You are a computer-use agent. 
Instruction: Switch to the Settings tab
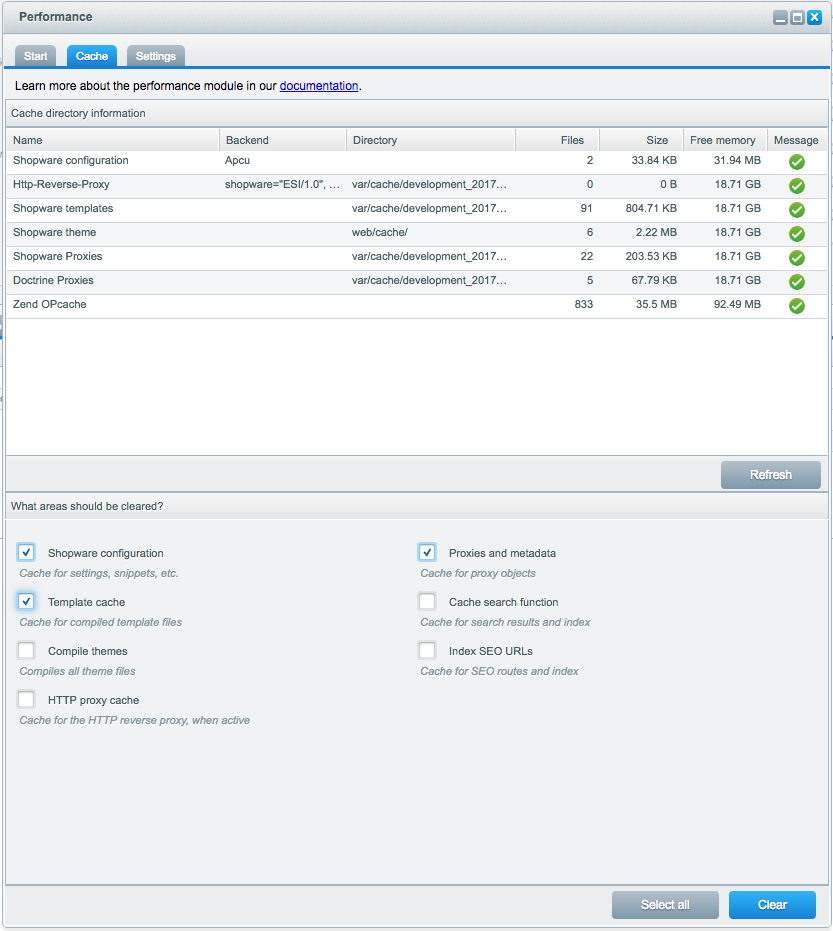pyautogui.click(x=156, y=56)
